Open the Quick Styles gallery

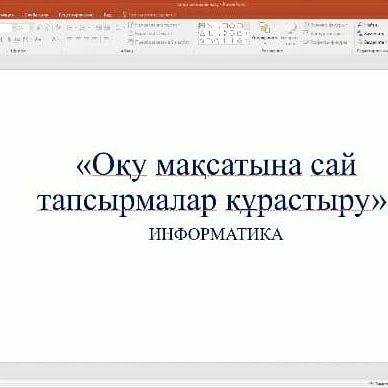pos(289,34)
